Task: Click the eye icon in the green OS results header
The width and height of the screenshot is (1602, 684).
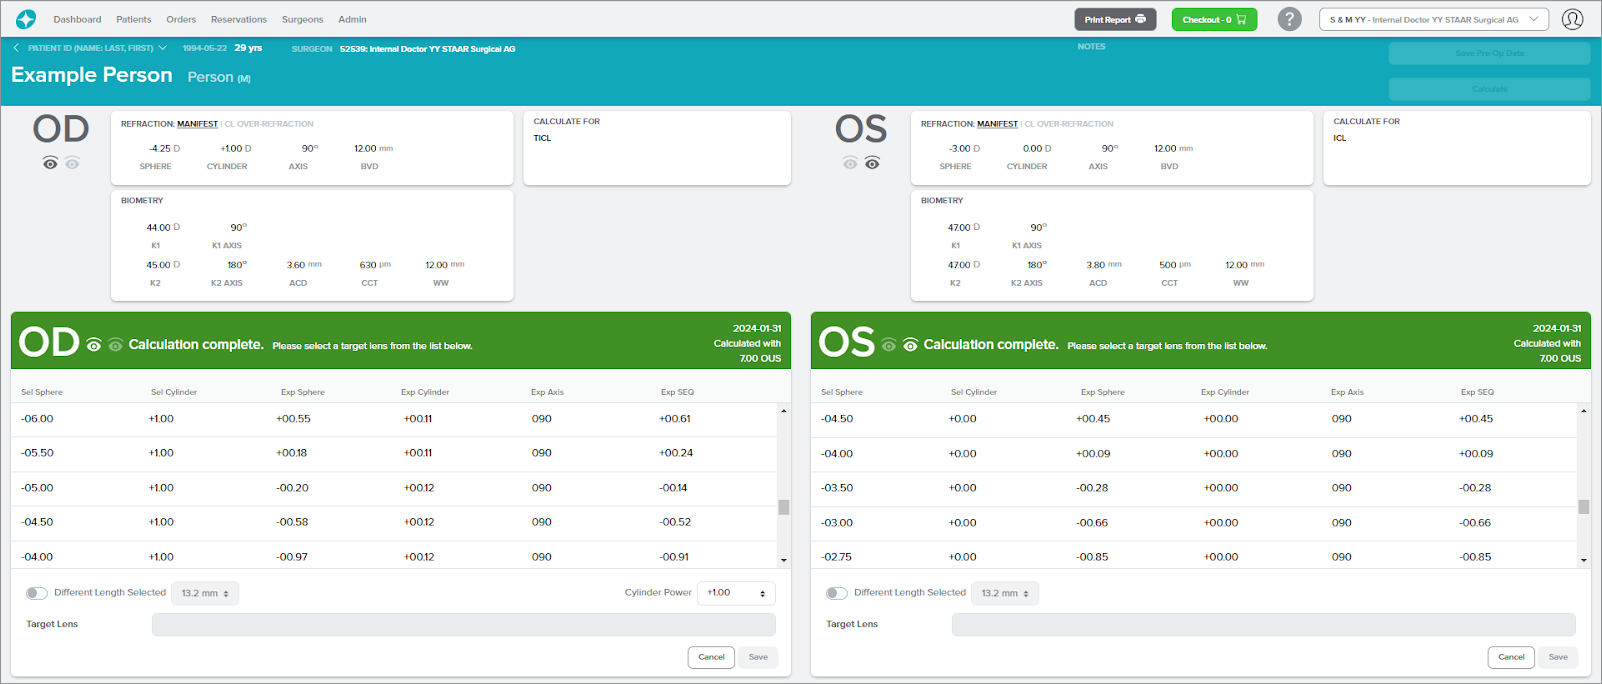Action: pyautogui.click(x=910, y=345)
